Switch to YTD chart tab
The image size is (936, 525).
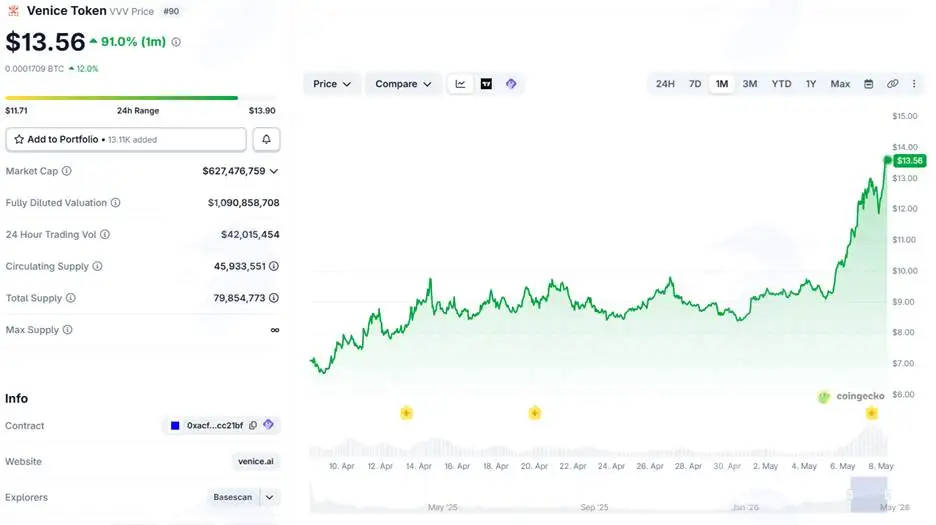point(781,84)
